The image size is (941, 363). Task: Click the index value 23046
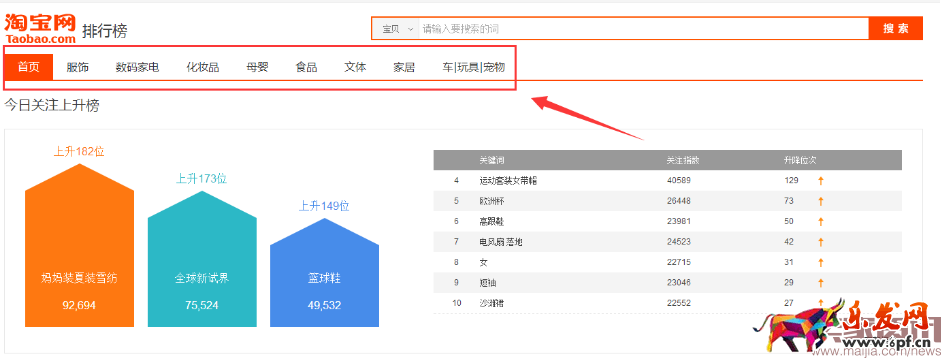coord(679,283)
